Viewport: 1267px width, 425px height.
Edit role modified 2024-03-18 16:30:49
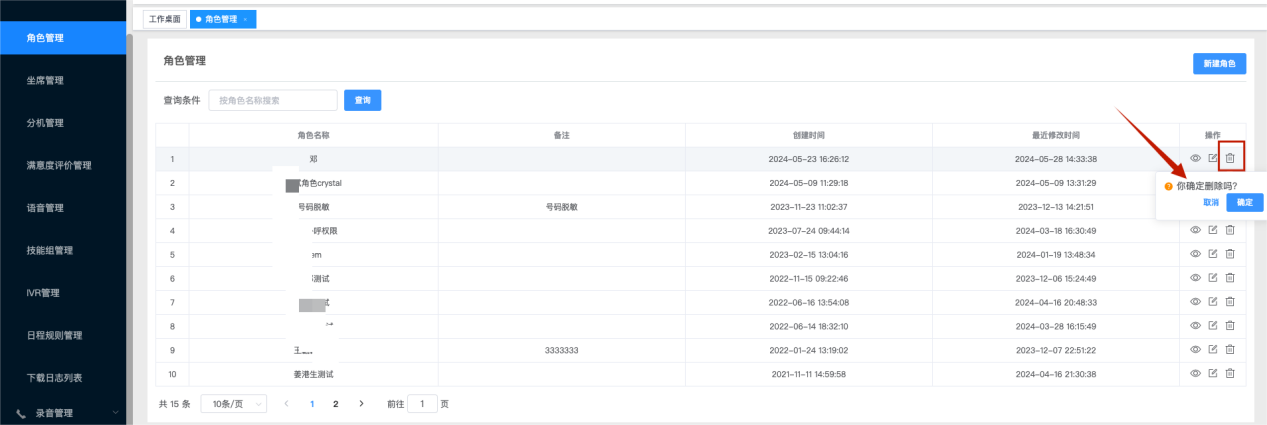click(1213, 230)
